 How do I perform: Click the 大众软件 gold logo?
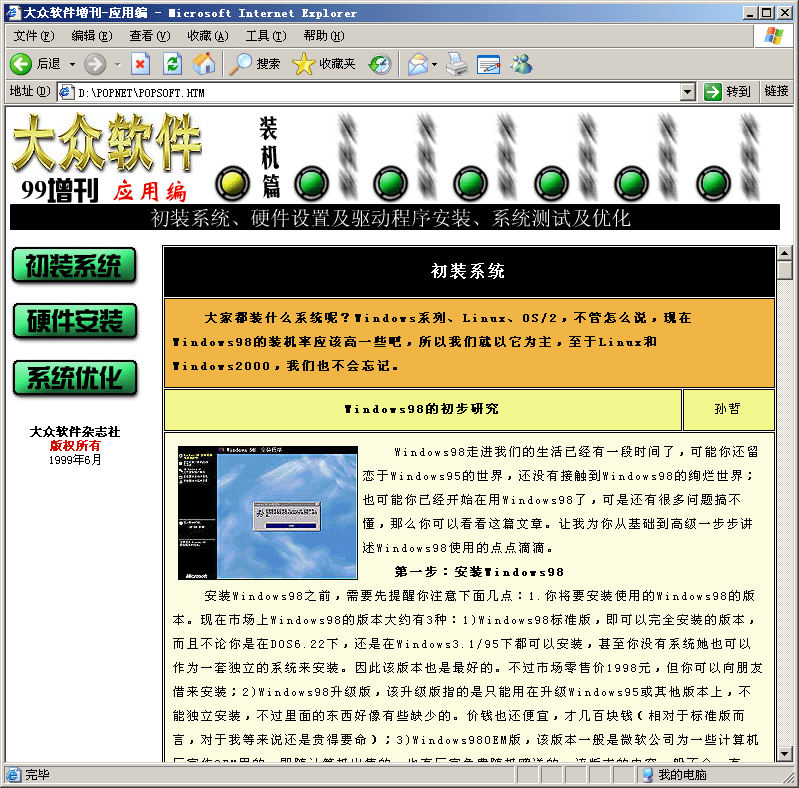tap(107, 143)
